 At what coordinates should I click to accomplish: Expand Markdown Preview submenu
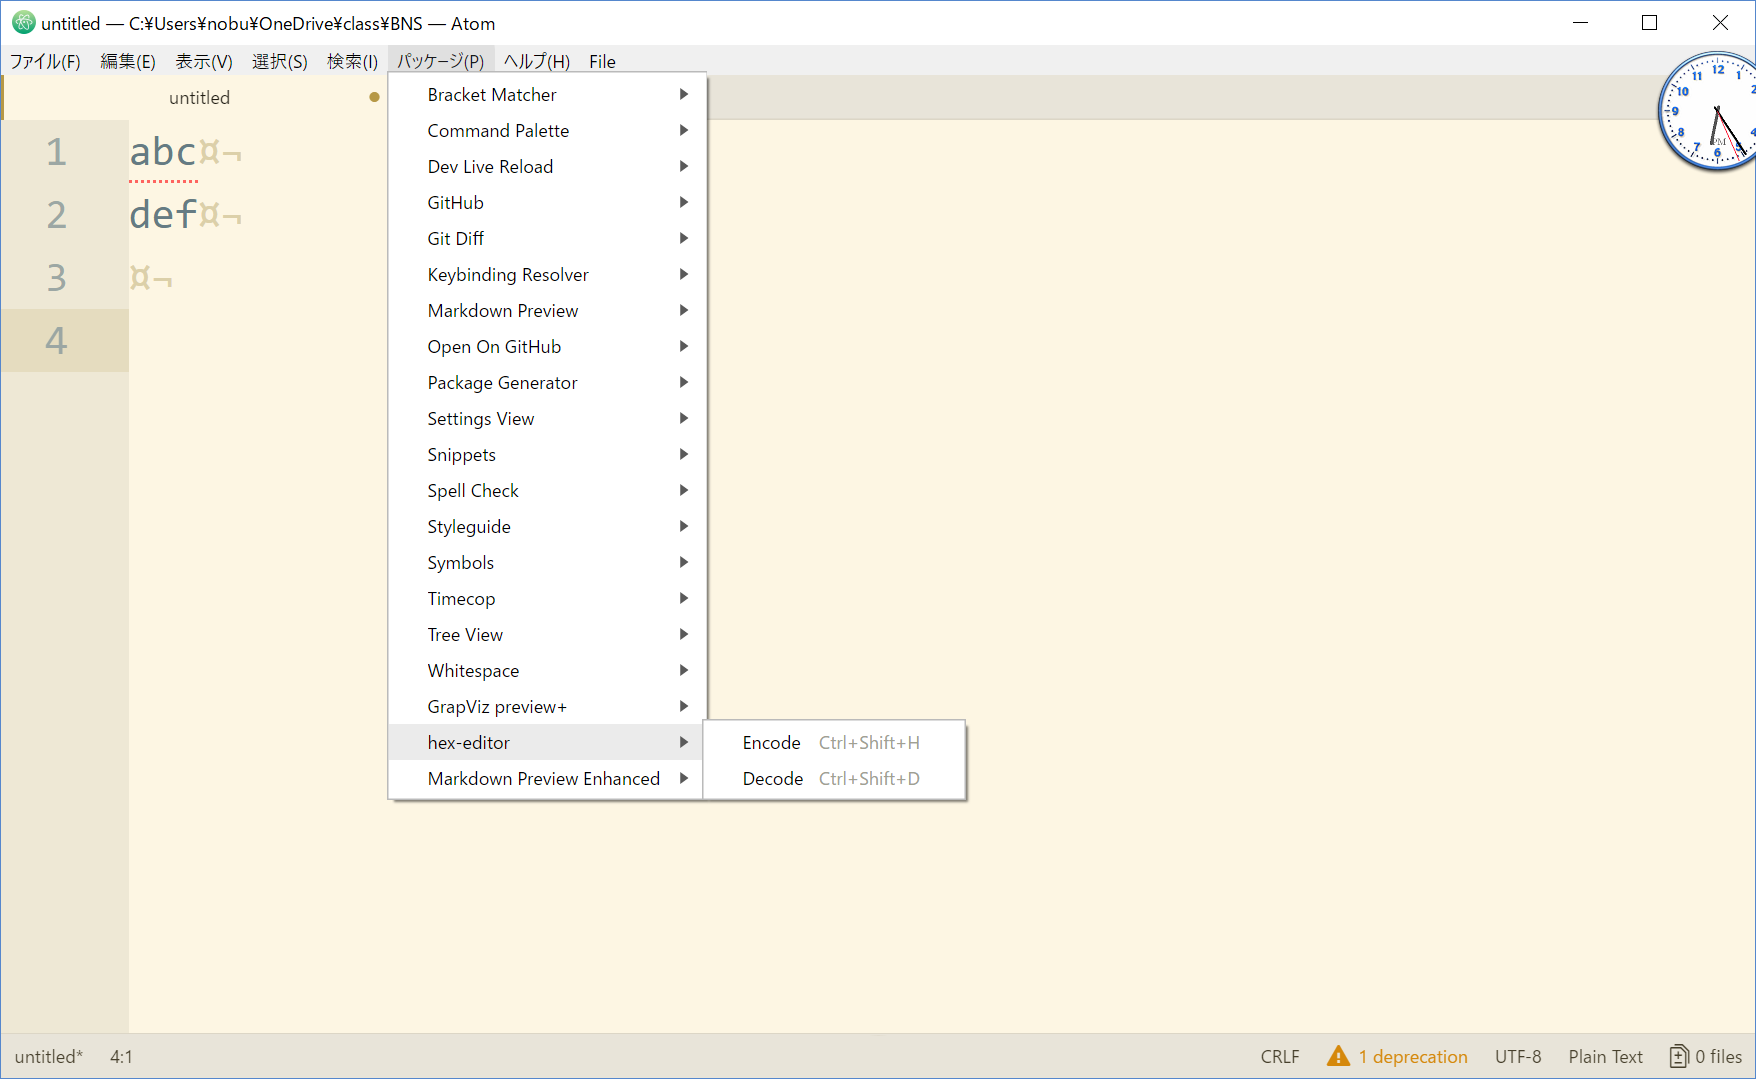tap(547, 310)
